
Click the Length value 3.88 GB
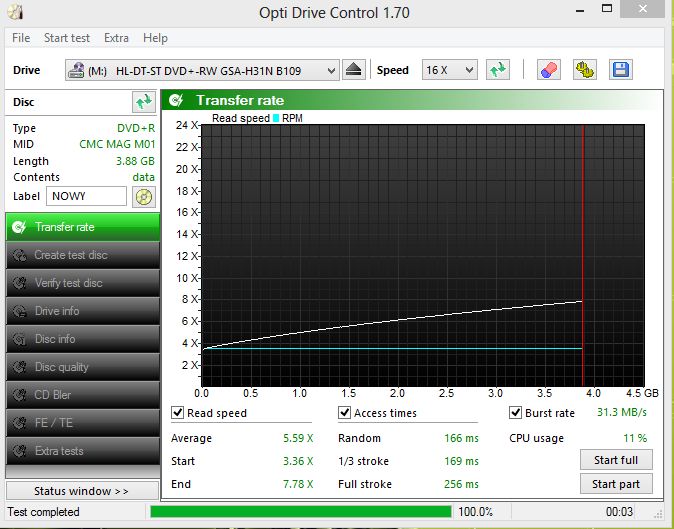pyautogui.click(x=135, y=161)
